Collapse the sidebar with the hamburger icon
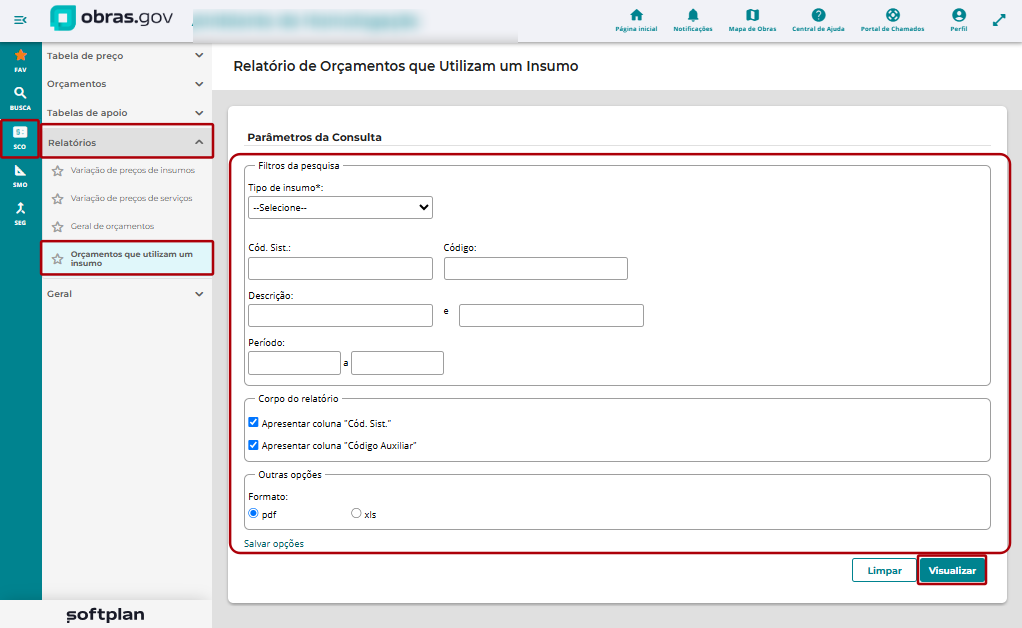The height and width of the screenshot is (628, 1022). pyautogui.click(x=20, y=20)
